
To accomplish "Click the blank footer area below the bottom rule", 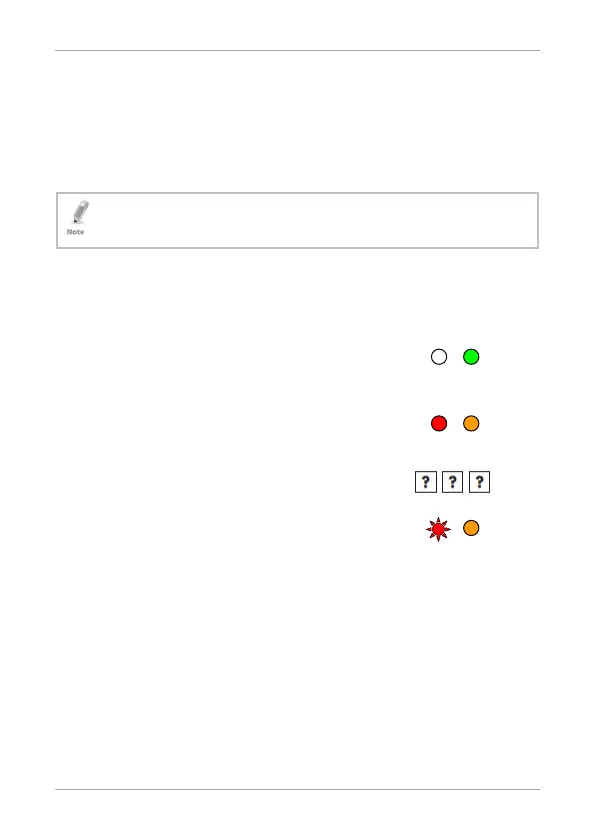I will [x=297, y=815].
